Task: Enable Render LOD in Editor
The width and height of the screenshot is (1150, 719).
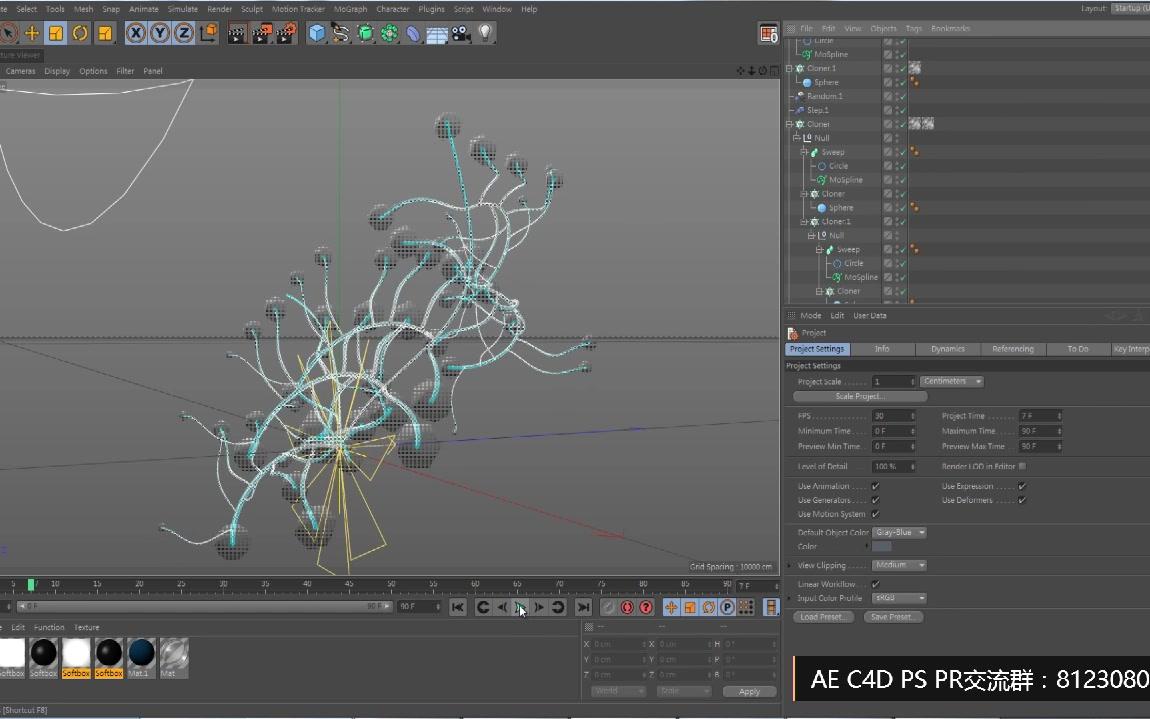Action: coord(1022,466)
